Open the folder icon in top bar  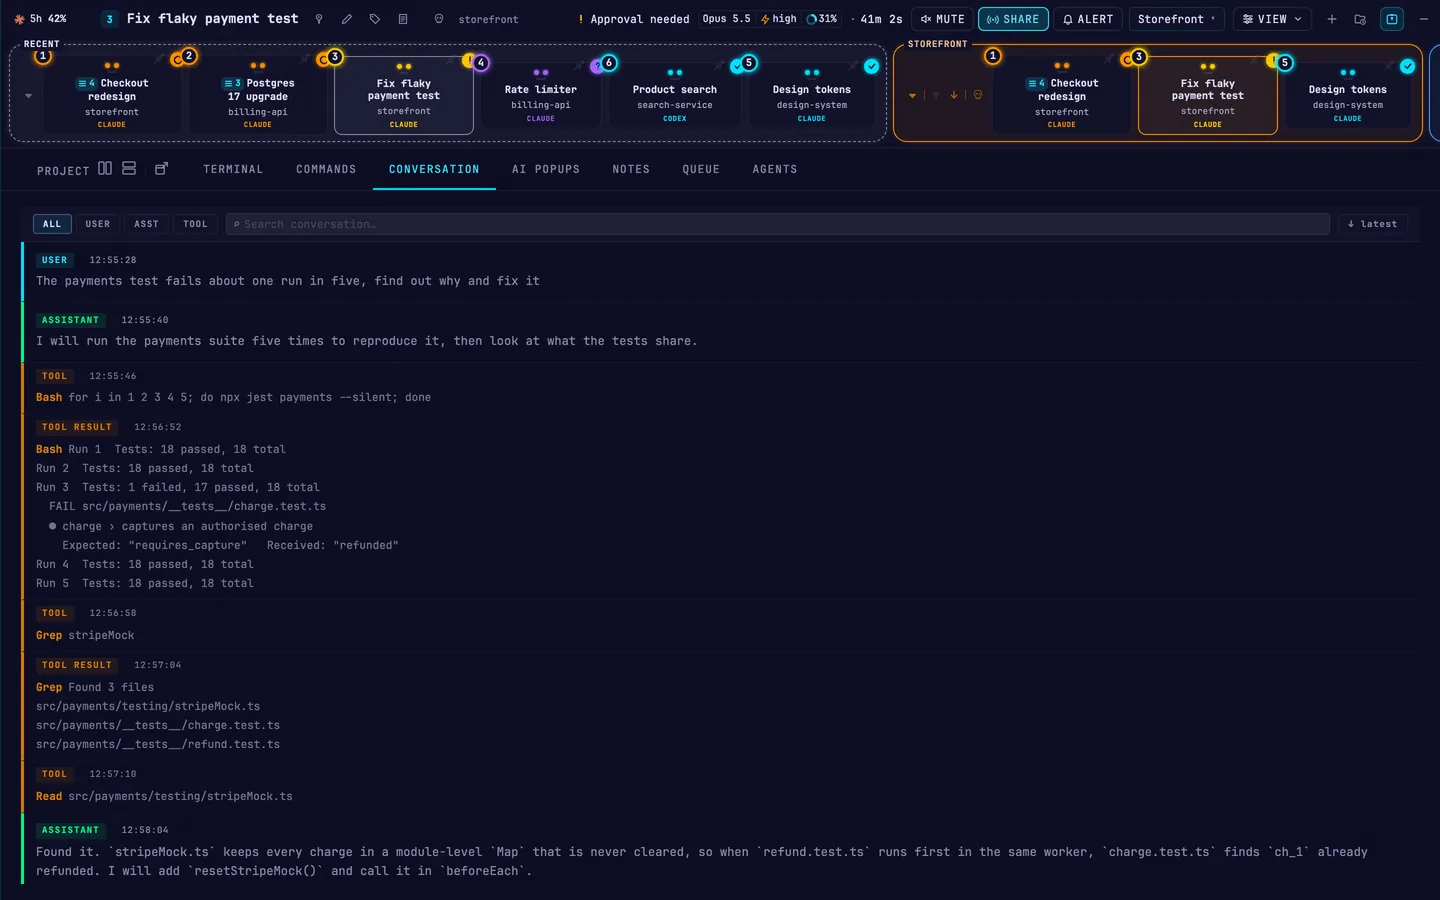[1360, 19]
